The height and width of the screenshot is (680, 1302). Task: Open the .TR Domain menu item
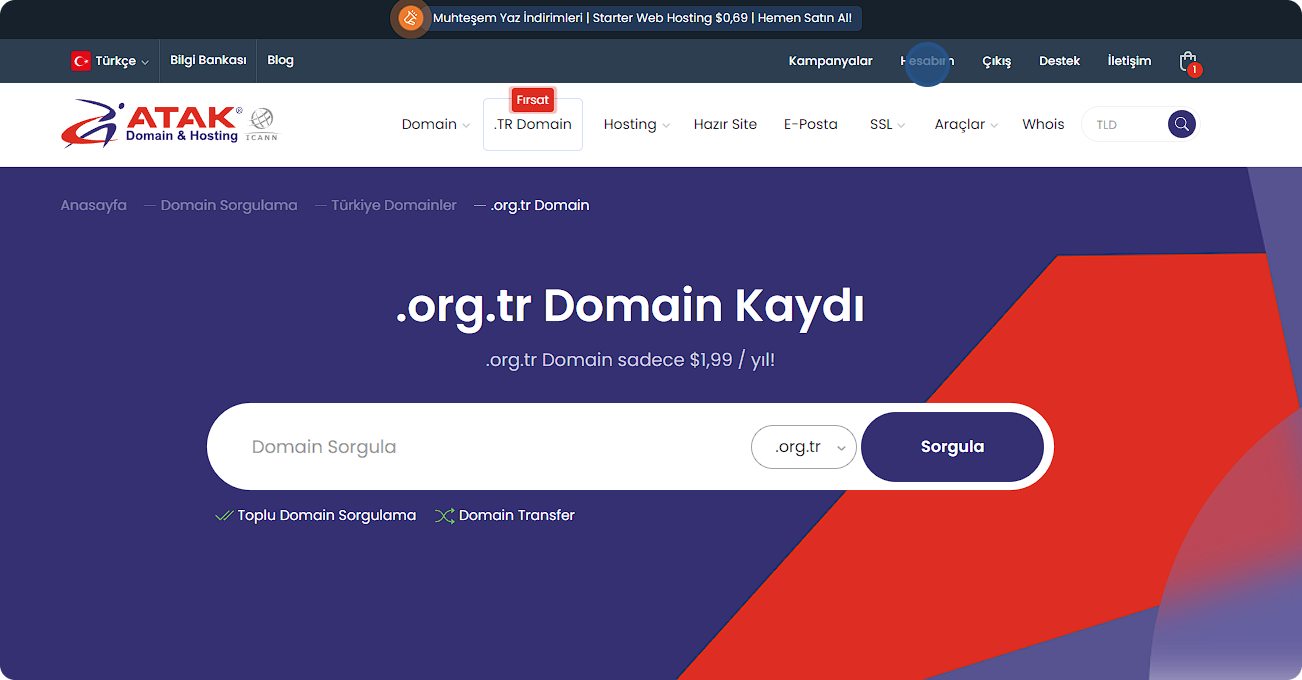tap(533, 124)
